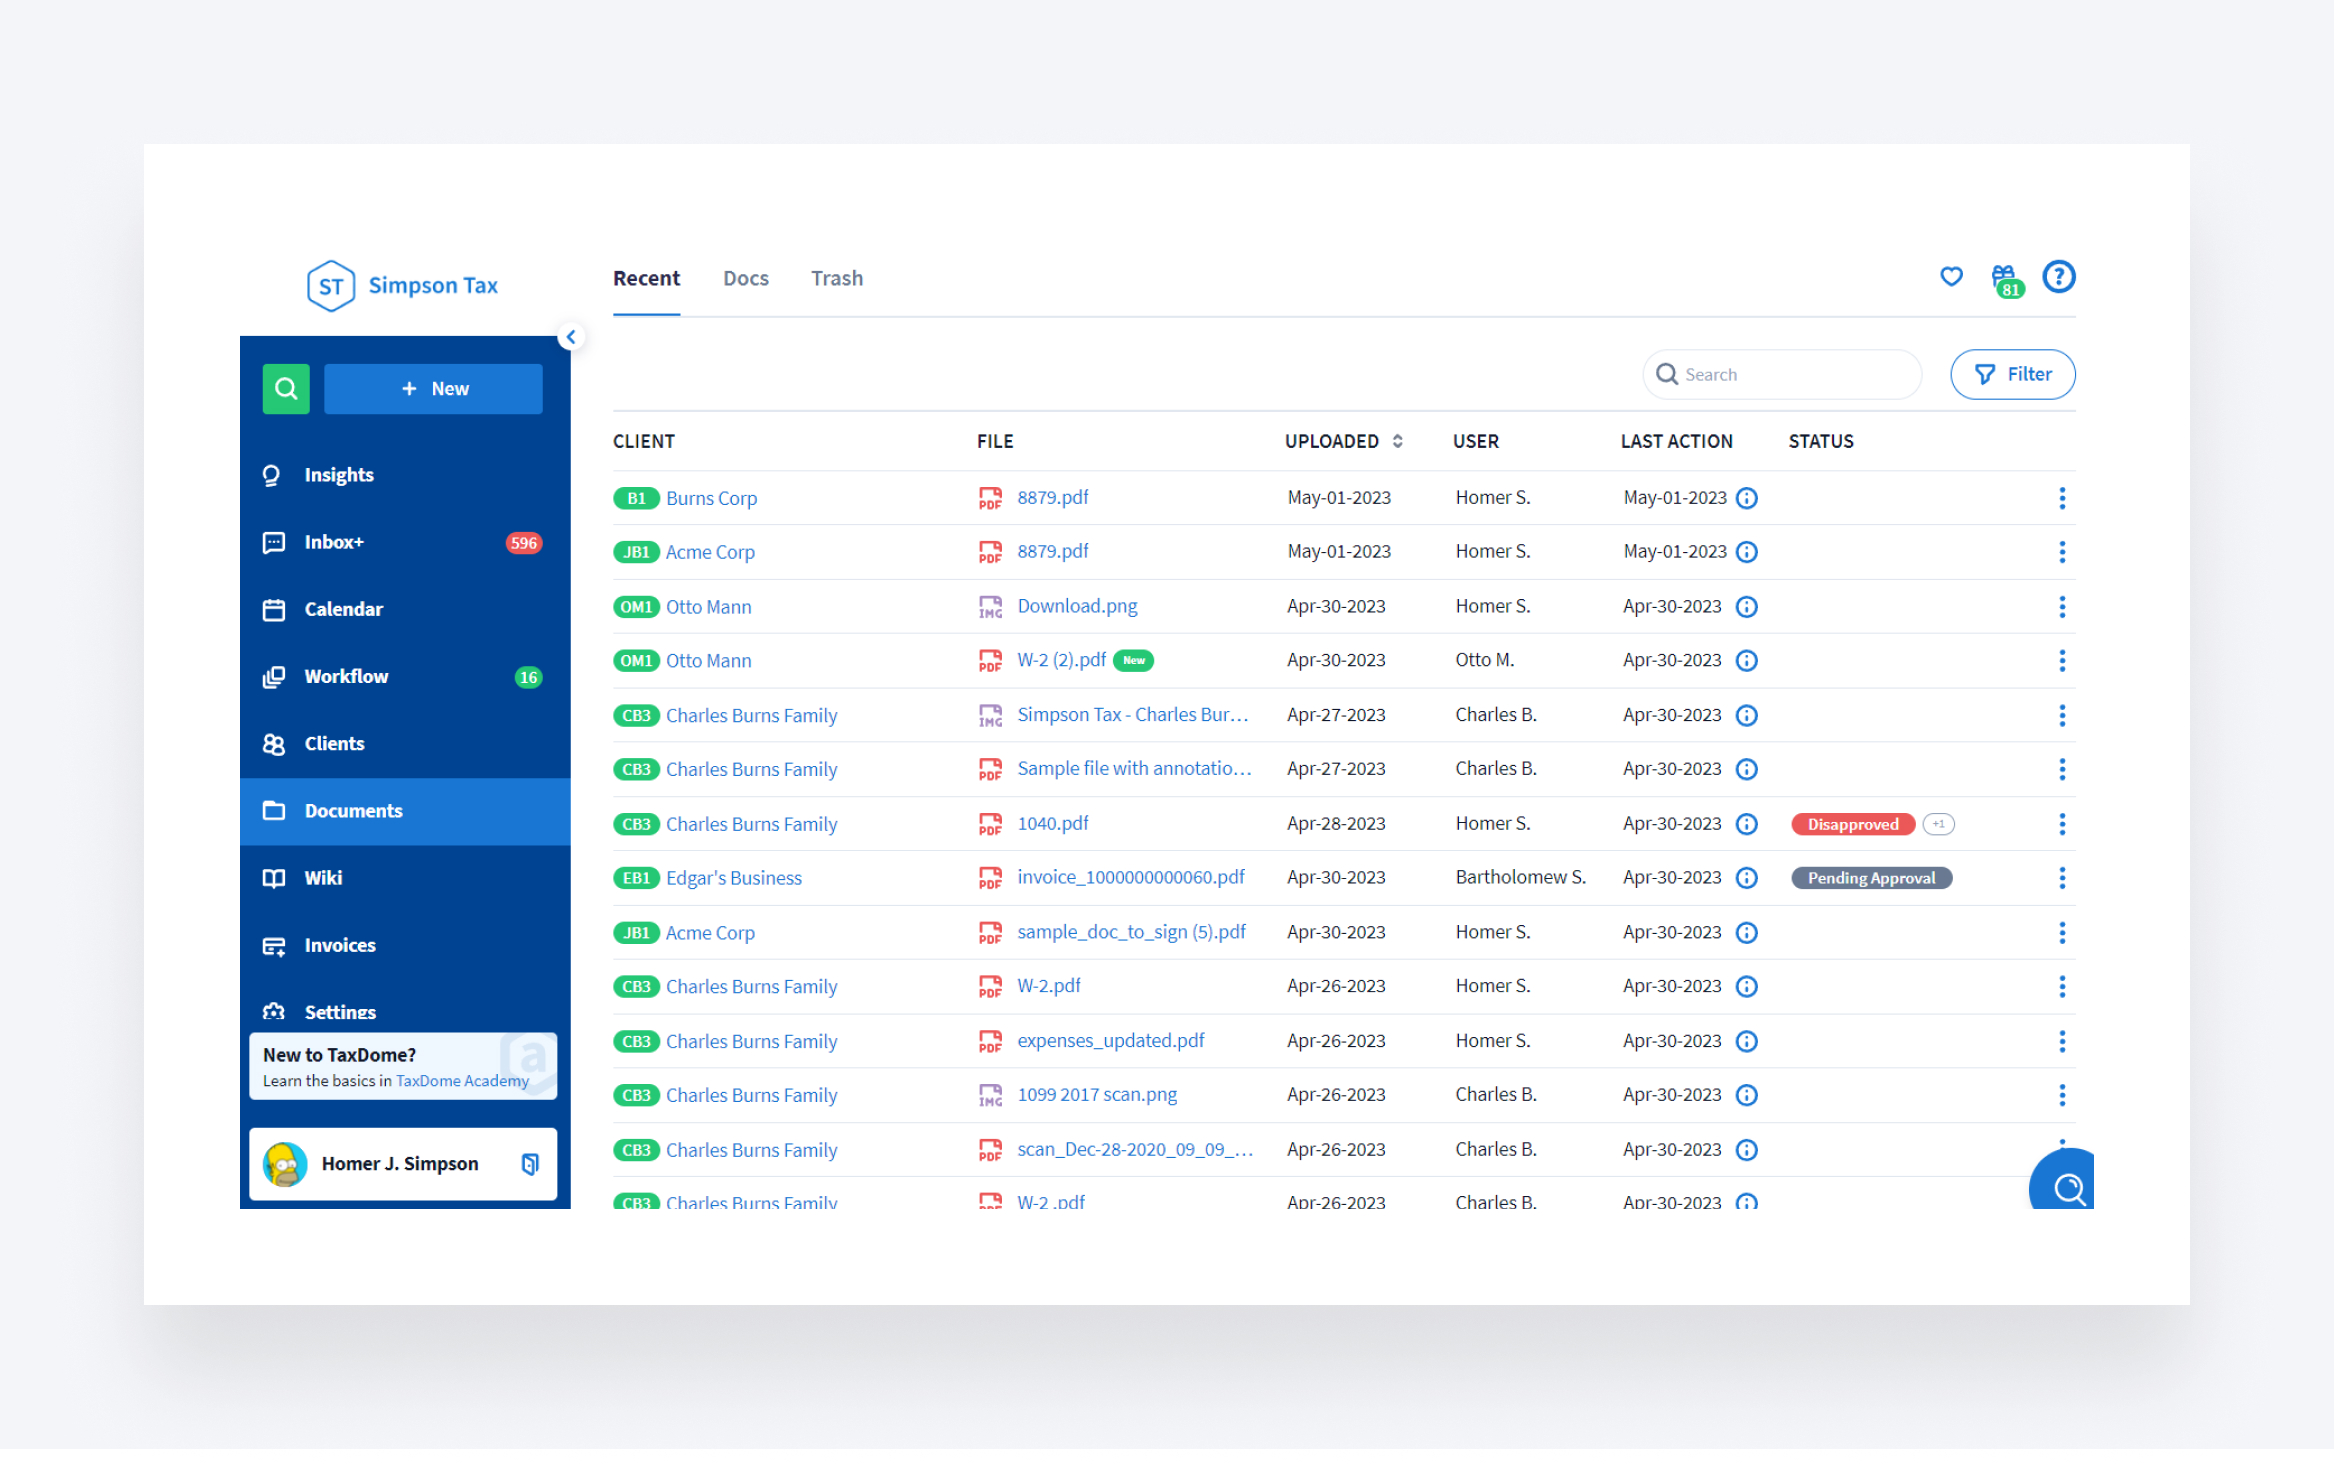Click the Disapproved status badge on 1040.pdf
Viewport: 2334px width, 1467px height.
[x=1852, y=824]
